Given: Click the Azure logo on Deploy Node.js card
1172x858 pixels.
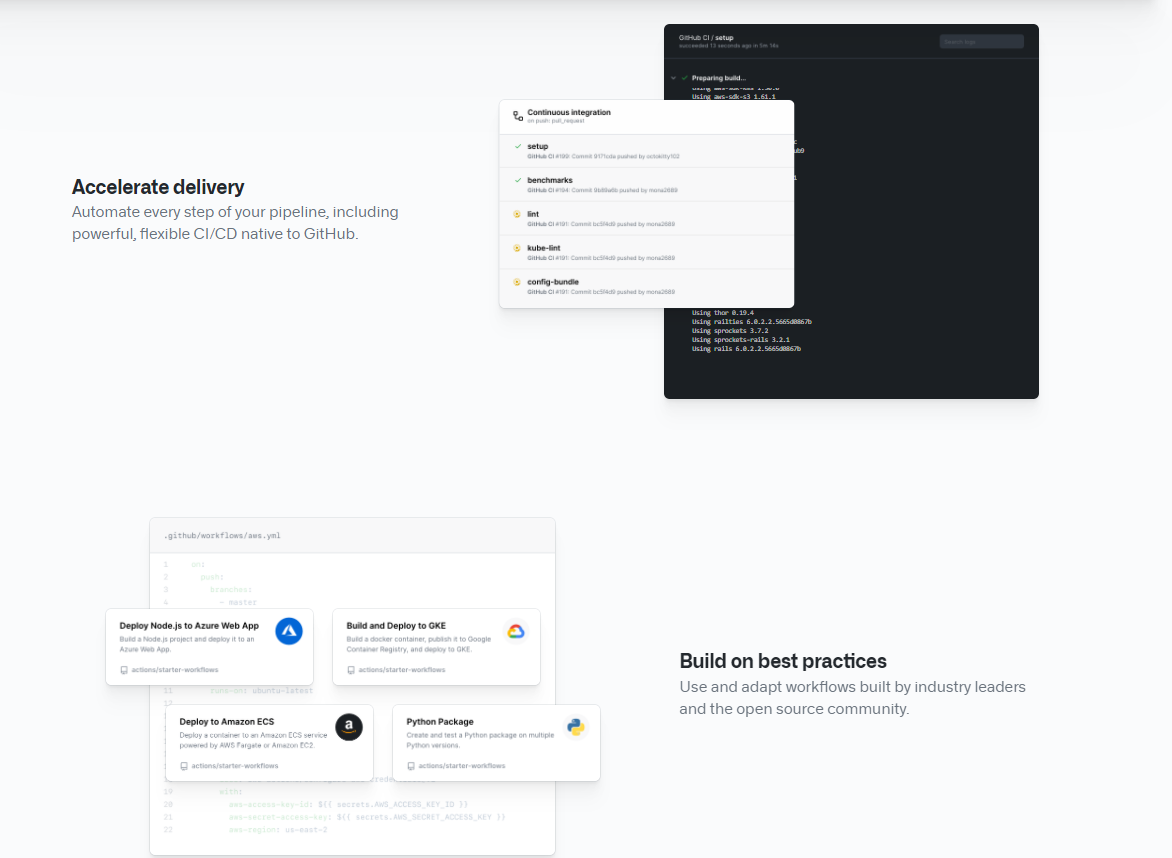Looking at the screenshot, I should [289, 632].
